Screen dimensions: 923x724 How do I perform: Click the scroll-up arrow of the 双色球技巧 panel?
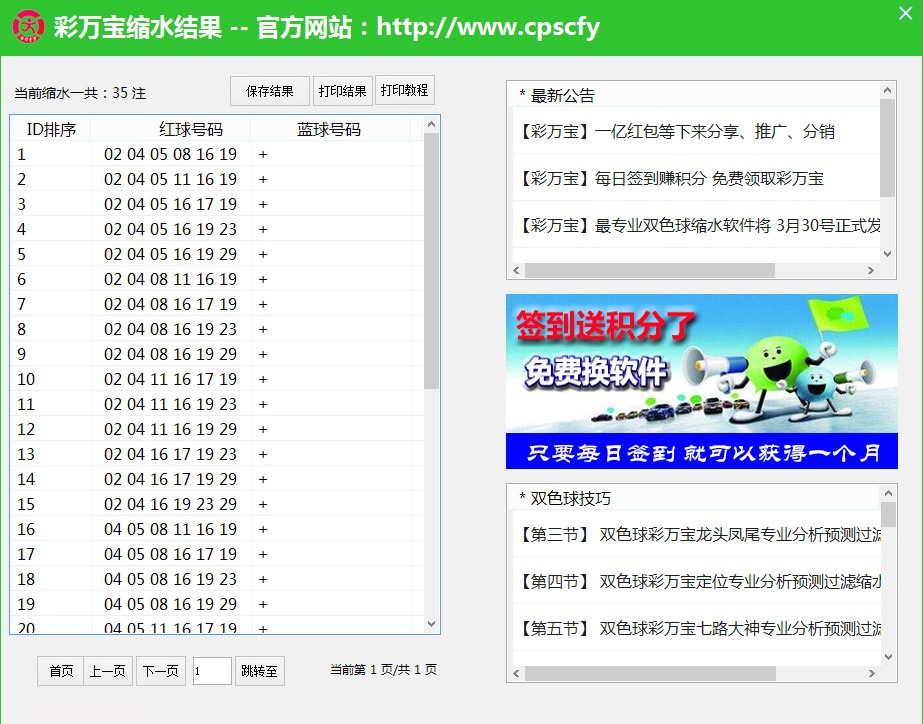[x=886, y=491]
